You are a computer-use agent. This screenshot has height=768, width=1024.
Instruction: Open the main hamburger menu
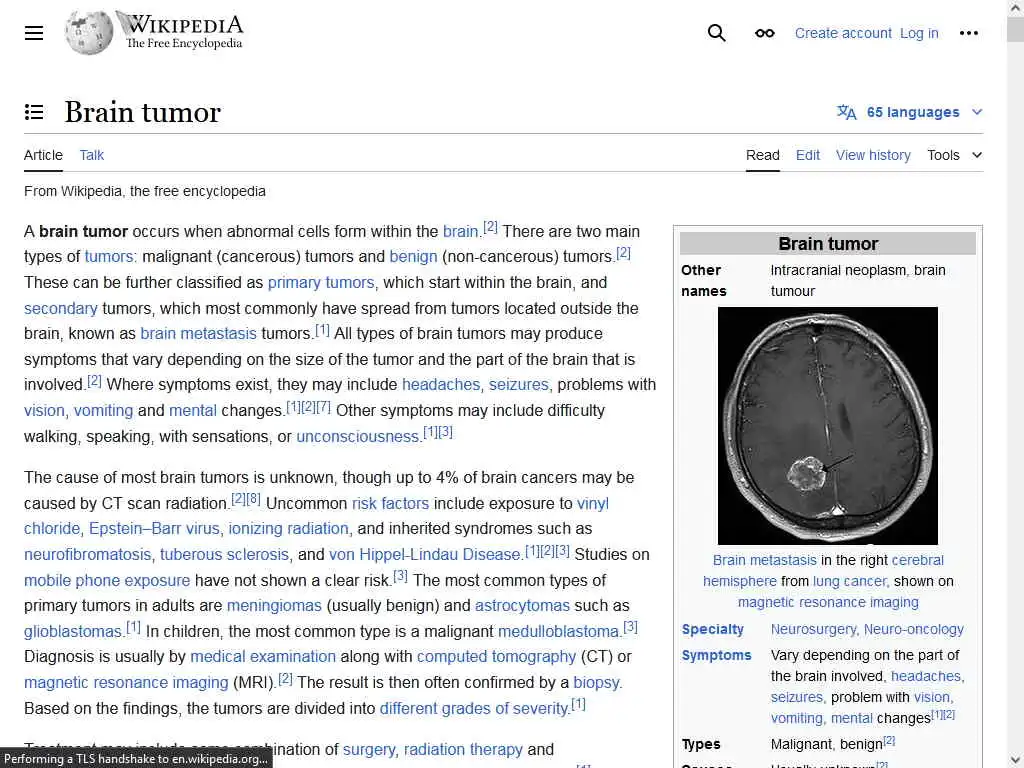point(34,33)
